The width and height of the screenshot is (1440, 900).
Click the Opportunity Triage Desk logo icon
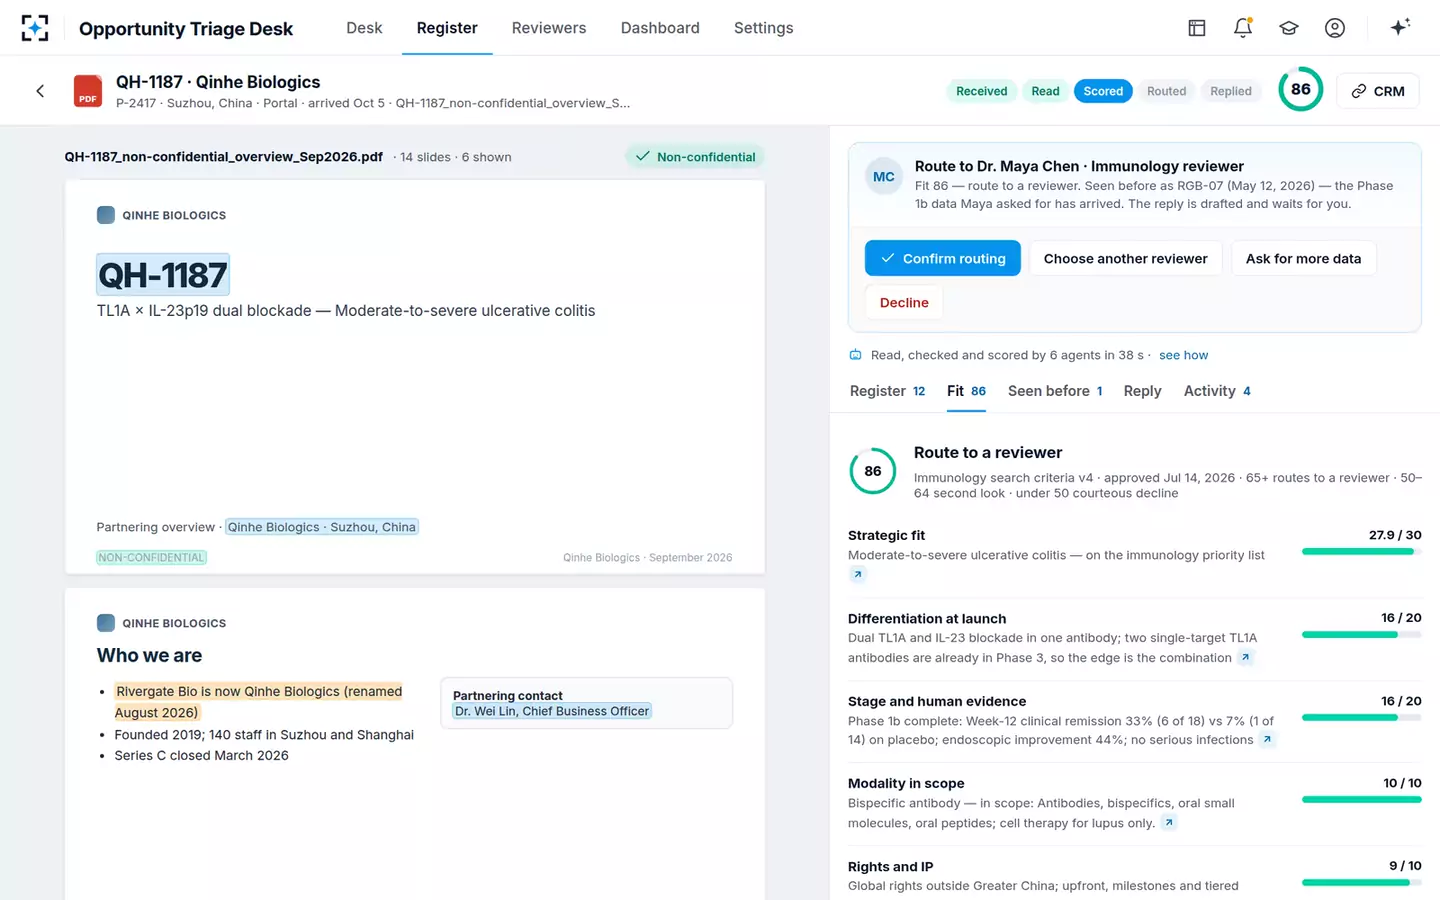click(35, 28)
